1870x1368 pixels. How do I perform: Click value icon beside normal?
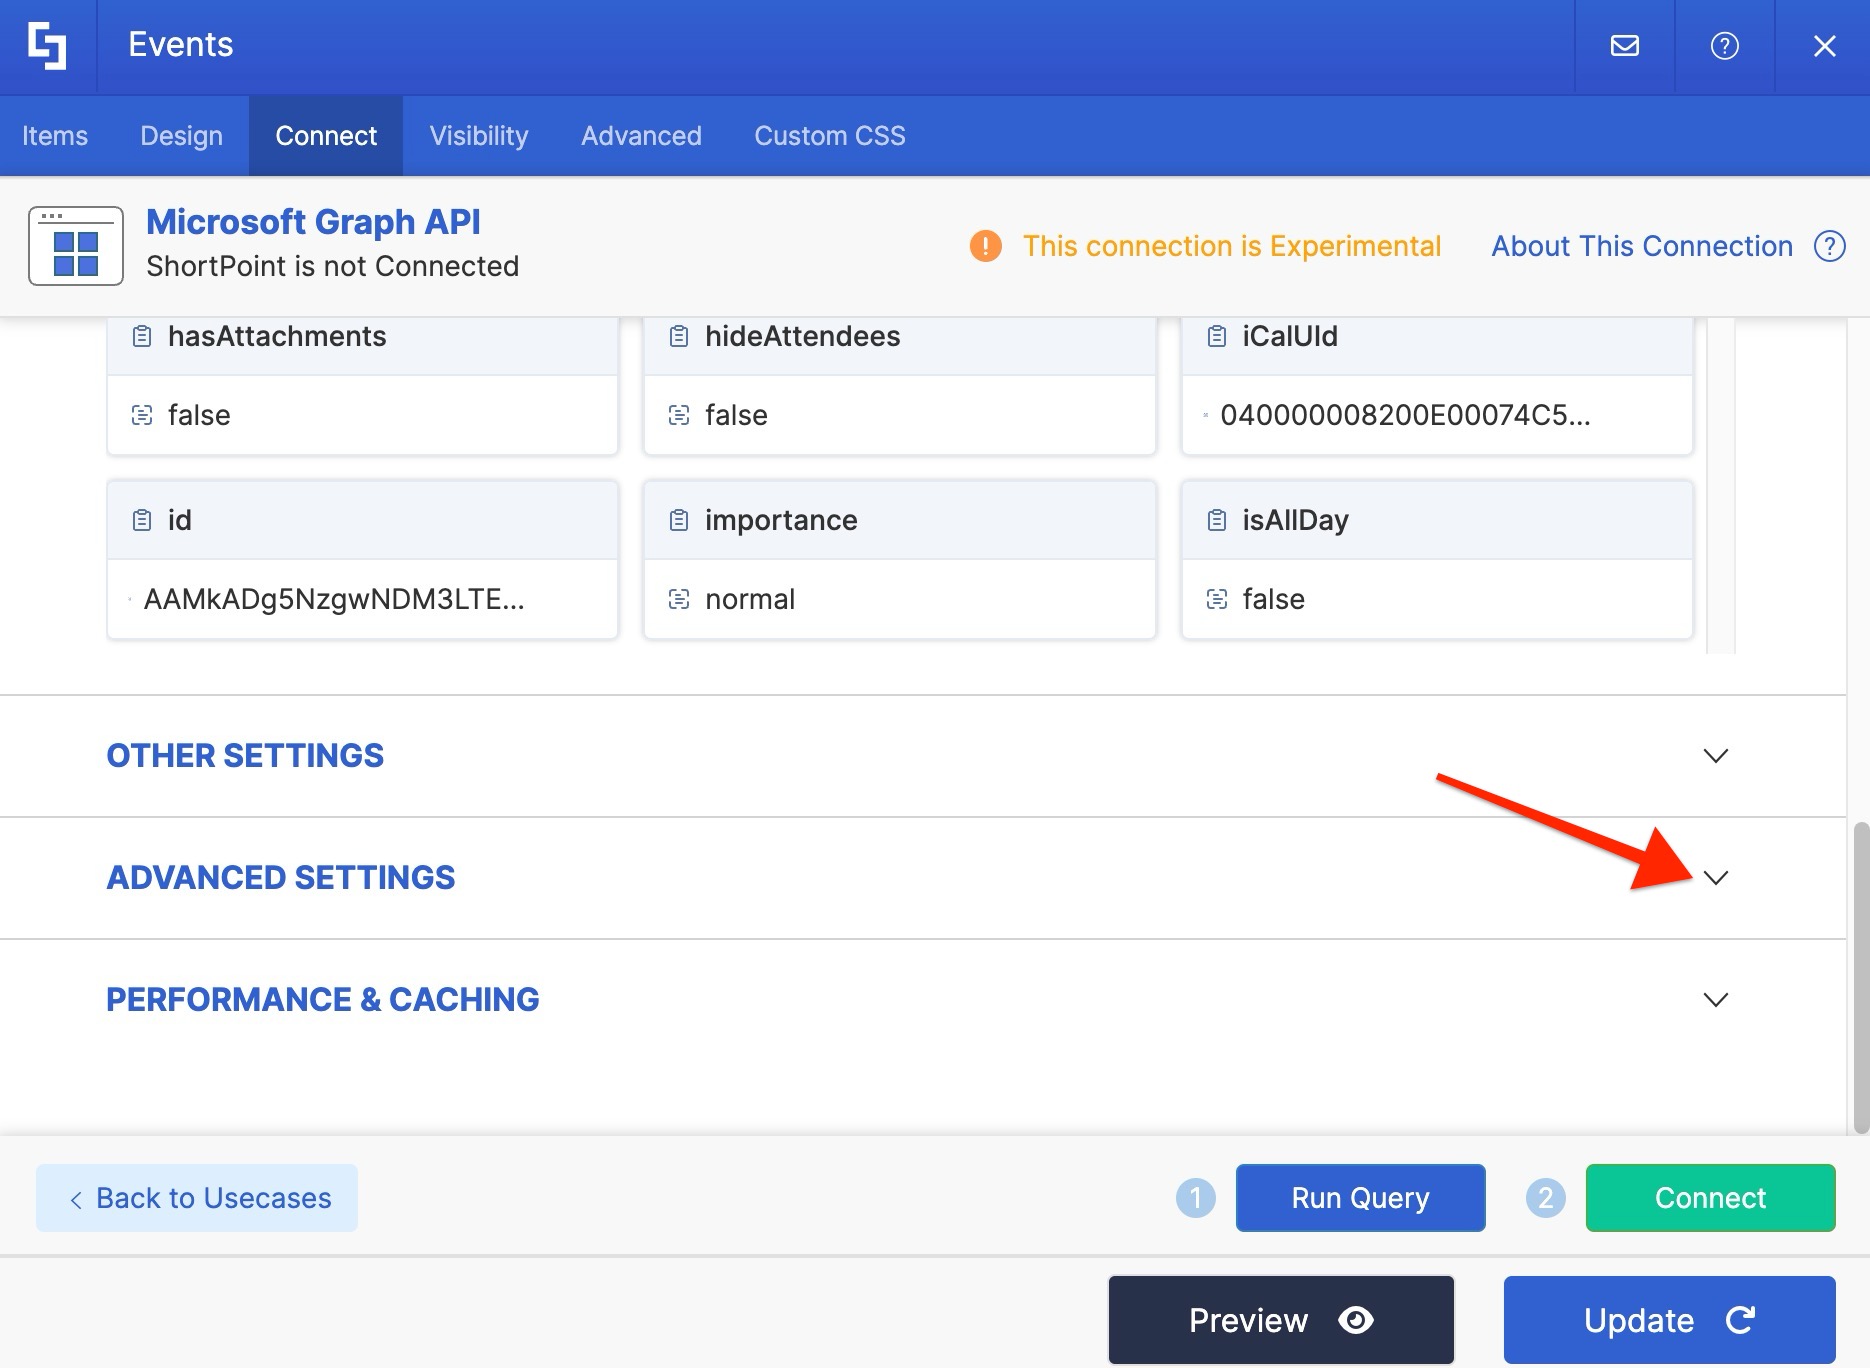tap(679, 599)
